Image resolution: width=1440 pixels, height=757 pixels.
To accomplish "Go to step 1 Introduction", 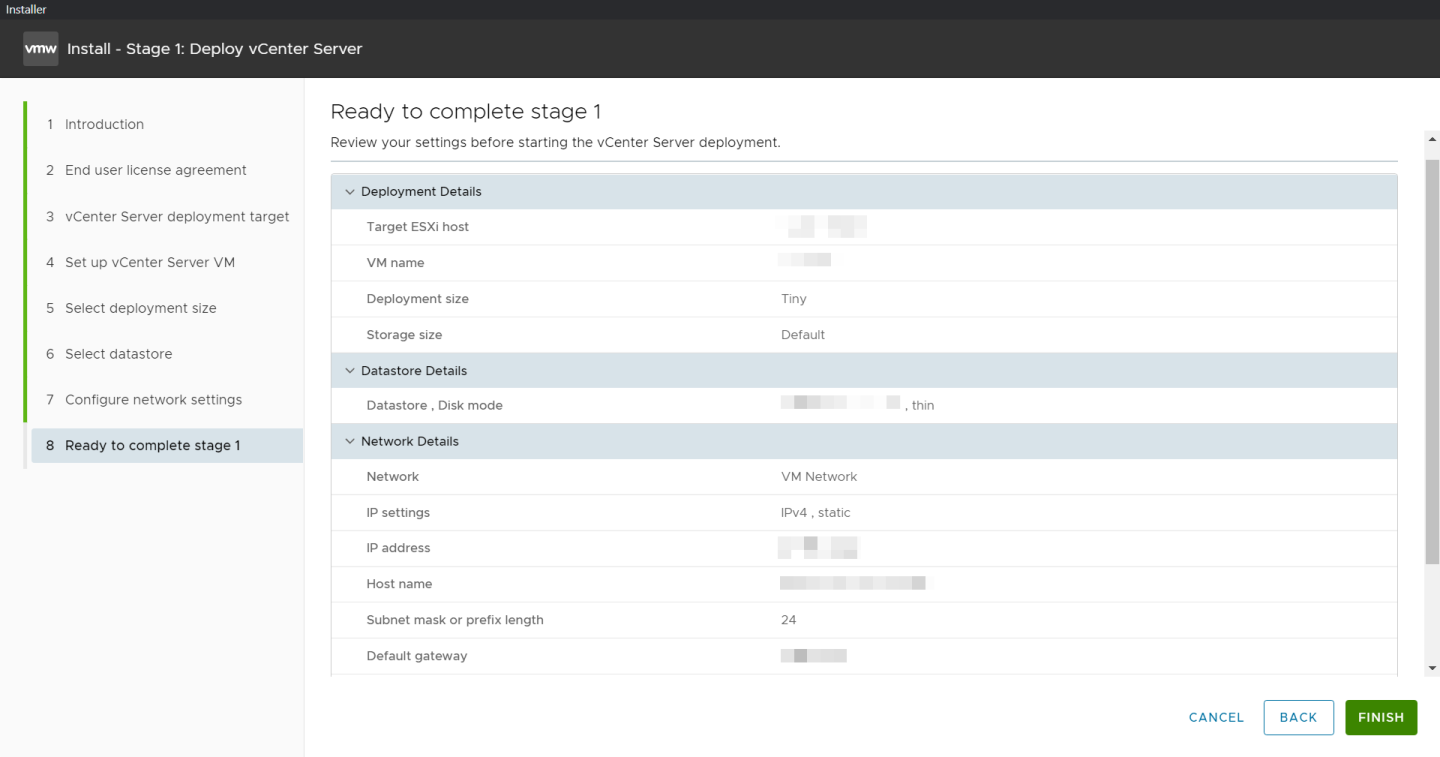I will click(104, 125).
